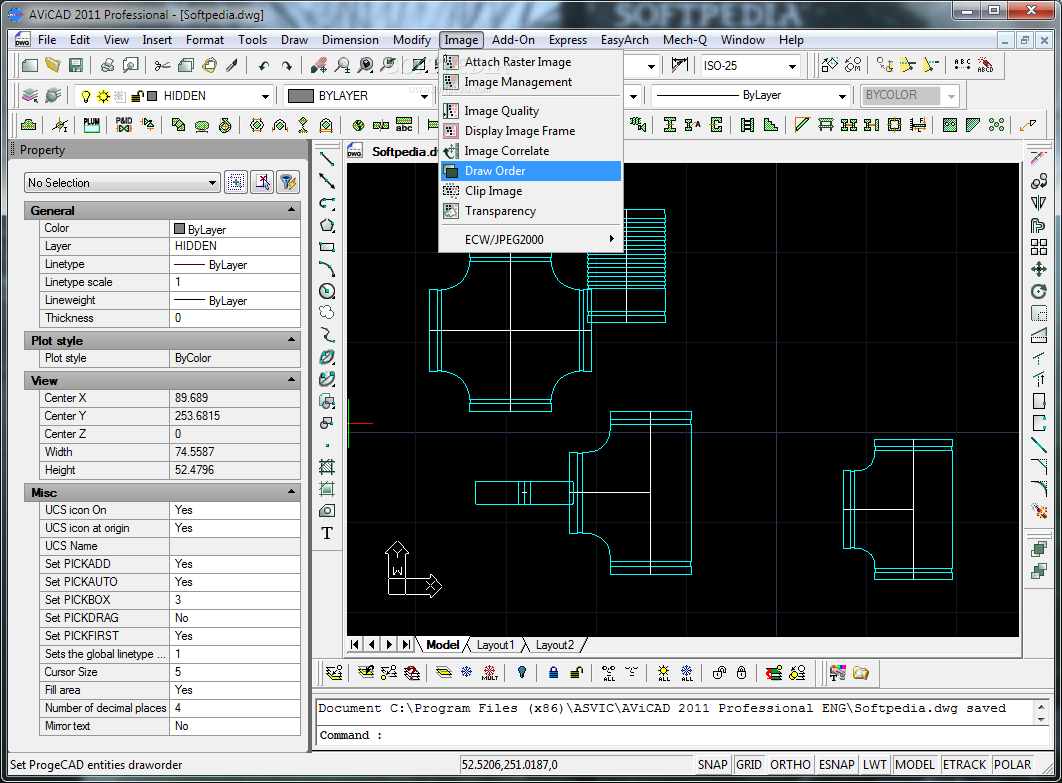
Task: Choose Clip Image menu entry
Action: click(530, 191)
